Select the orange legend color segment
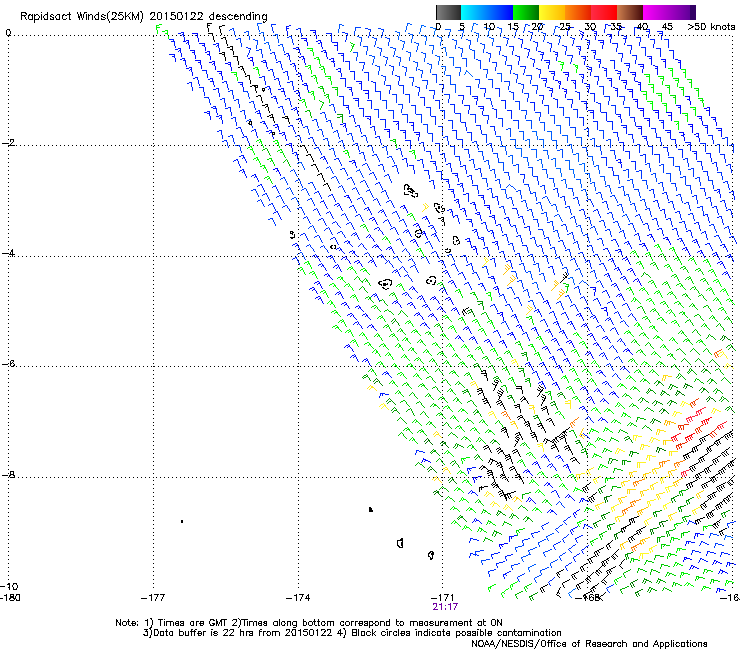 click(578, 12)
